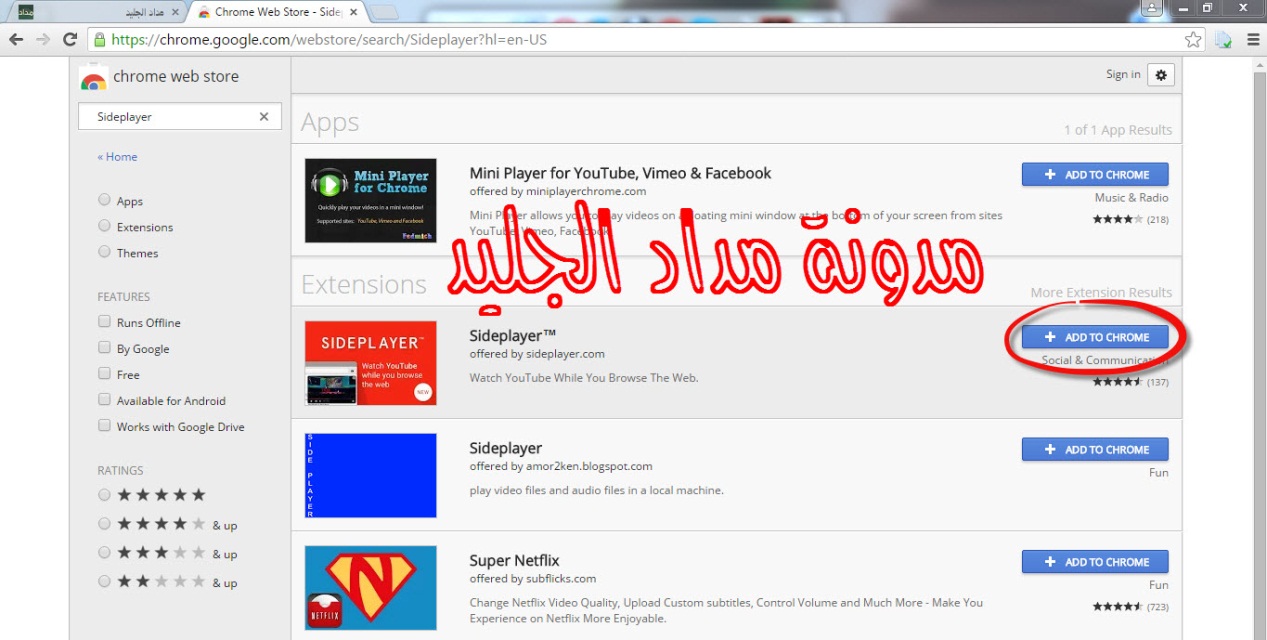Close the first Arabic-titled tab

(x=176, y=12)
